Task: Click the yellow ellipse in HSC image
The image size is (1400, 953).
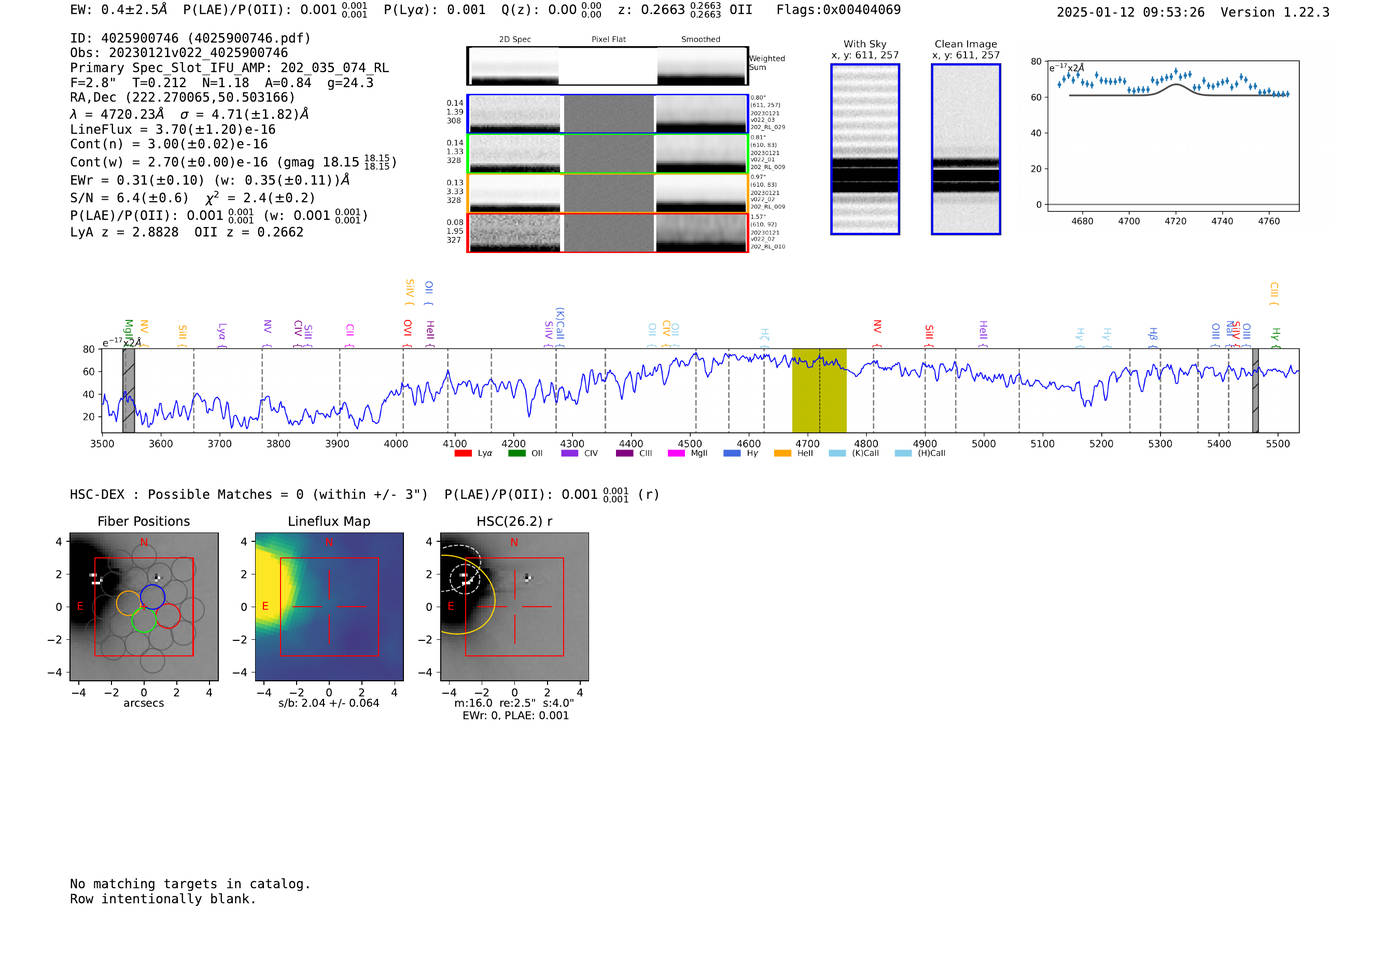Action: tap(492, 600)
